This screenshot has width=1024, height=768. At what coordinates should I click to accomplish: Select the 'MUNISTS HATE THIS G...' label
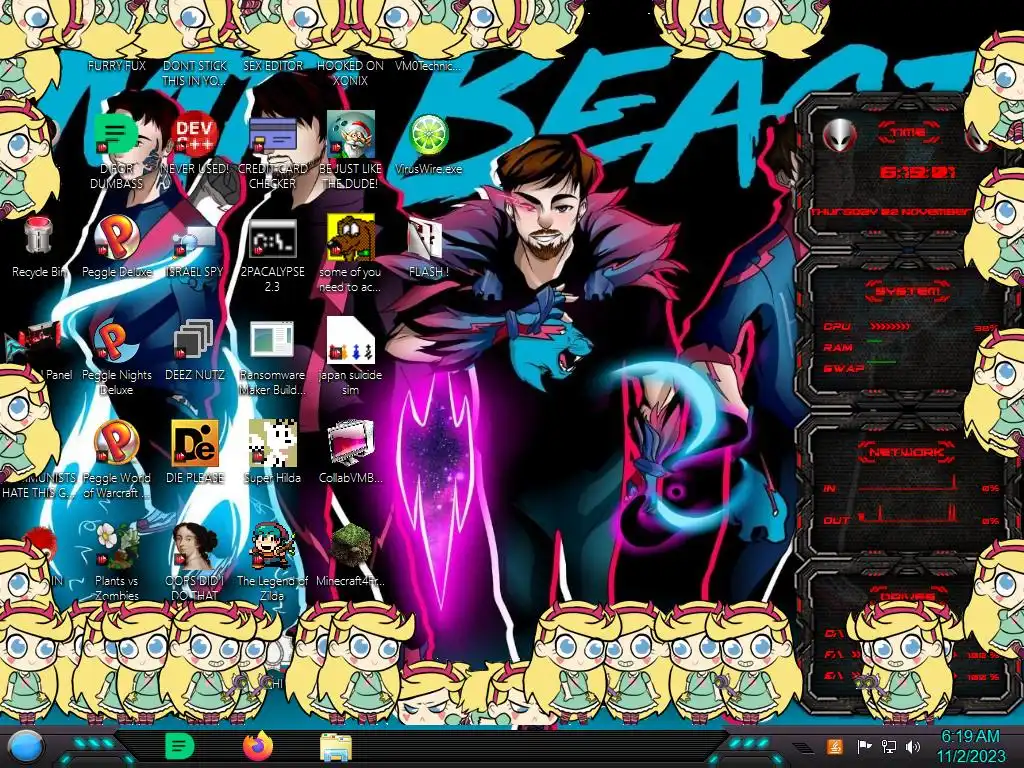[39, 485]
